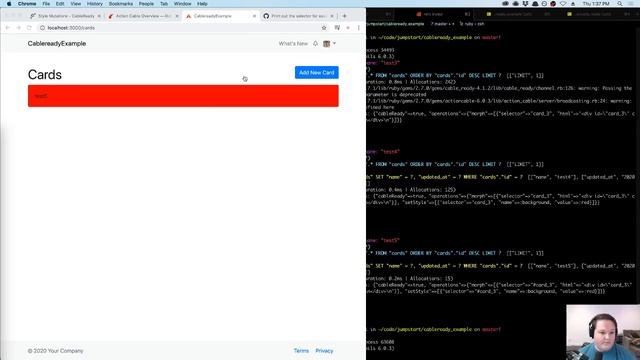
Task: Open the Tab menu in menu bar
Action: [x=164, y=4]
